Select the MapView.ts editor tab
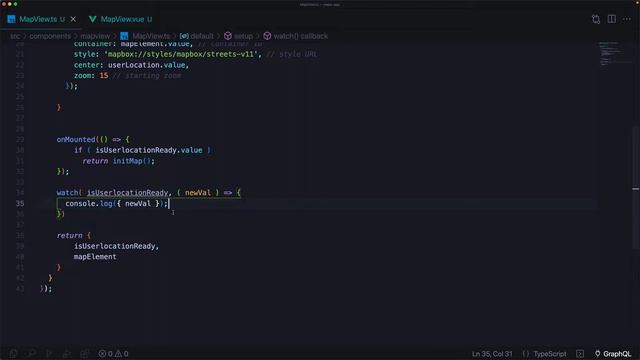Image resolution: width=640 pixels, height=360 pixels. 41,19
